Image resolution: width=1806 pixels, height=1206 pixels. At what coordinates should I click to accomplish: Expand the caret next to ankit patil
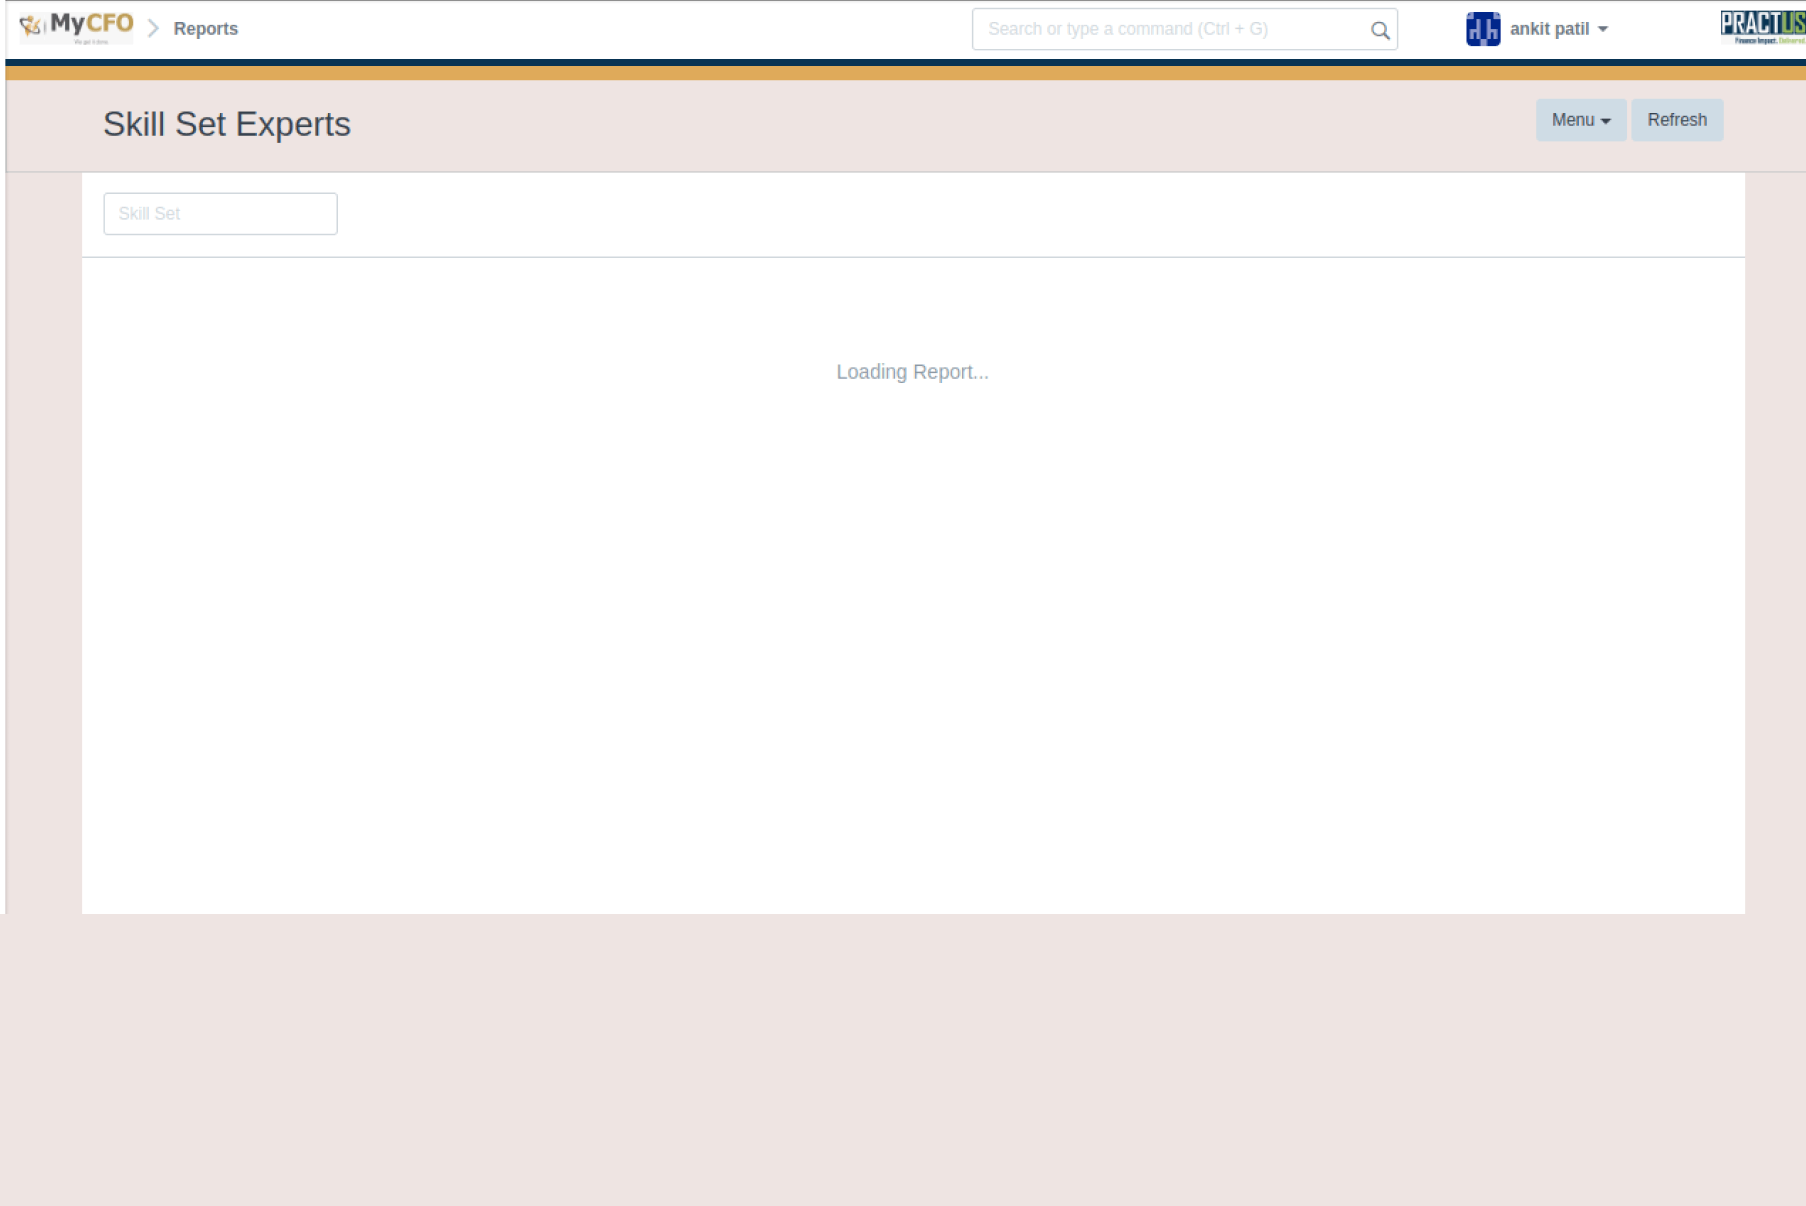1603,30
